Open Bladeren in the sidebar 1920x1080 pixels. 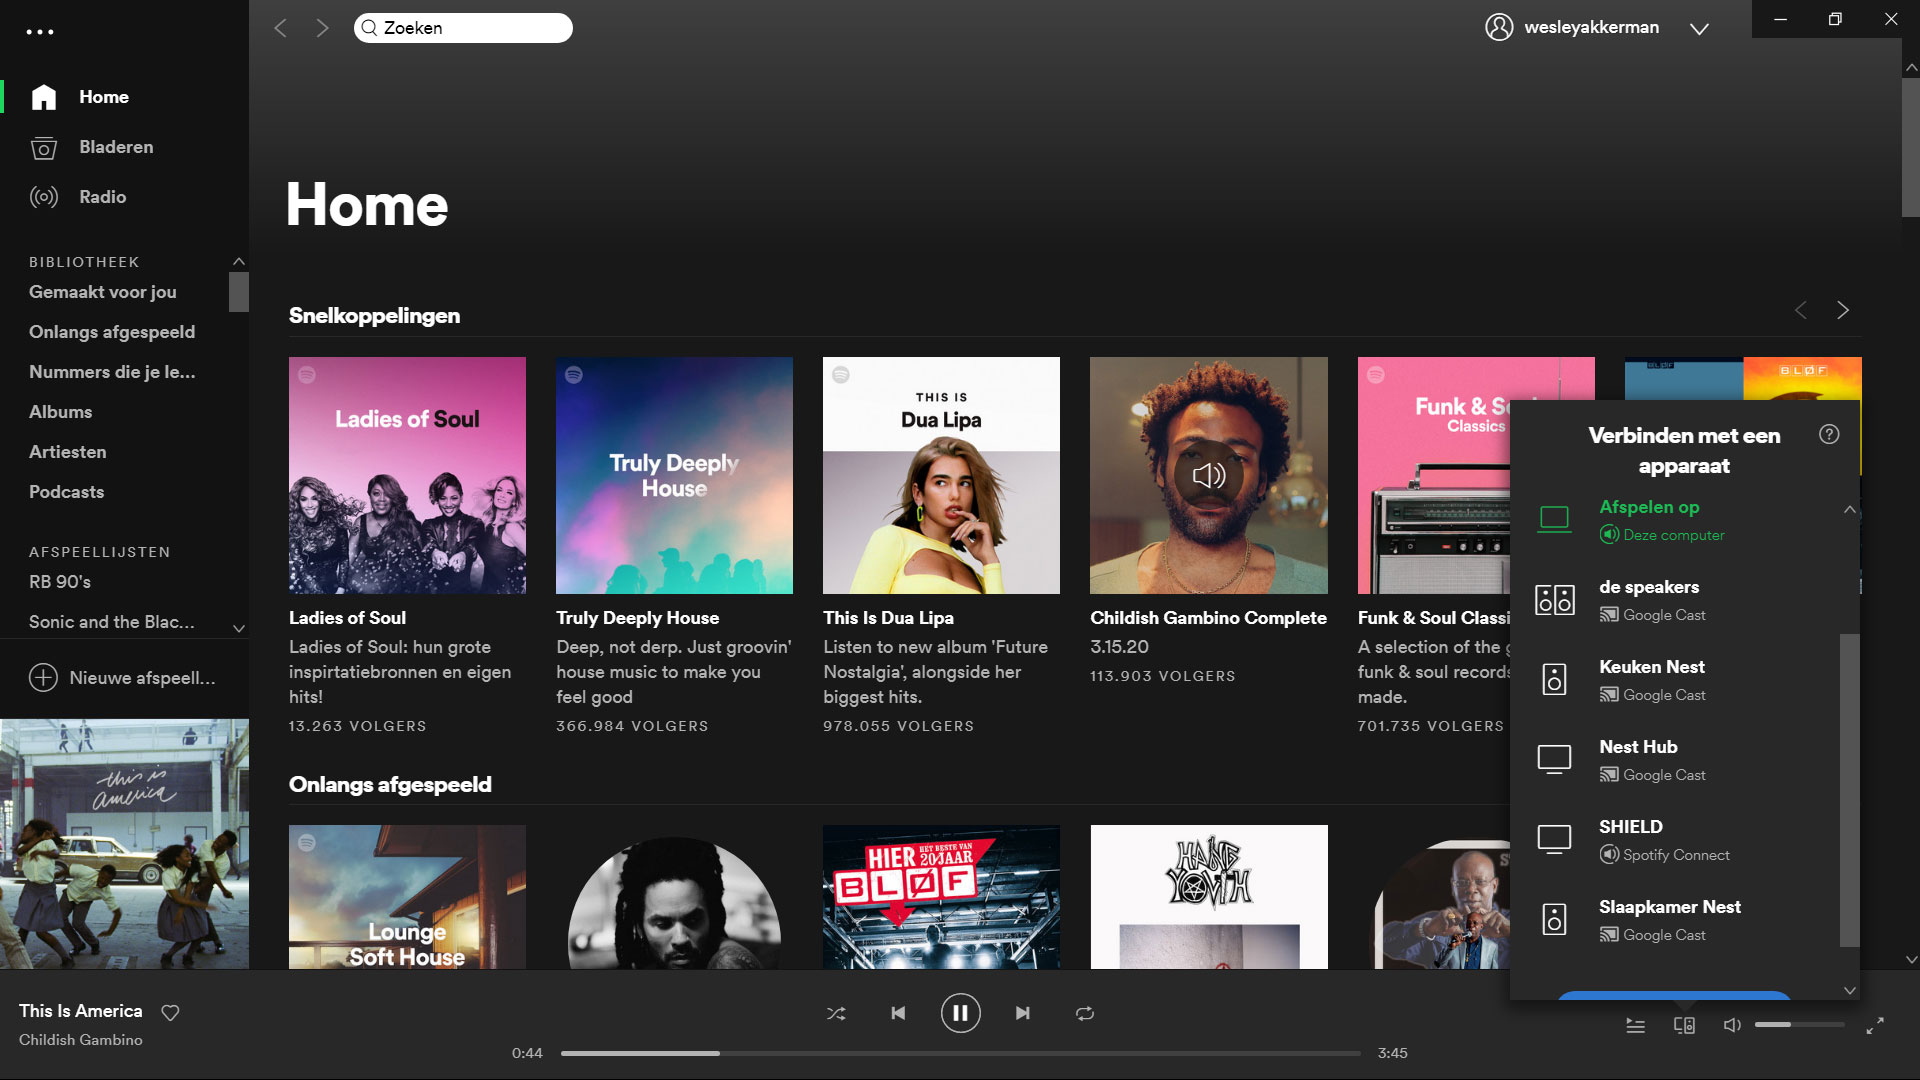[116, 147]
